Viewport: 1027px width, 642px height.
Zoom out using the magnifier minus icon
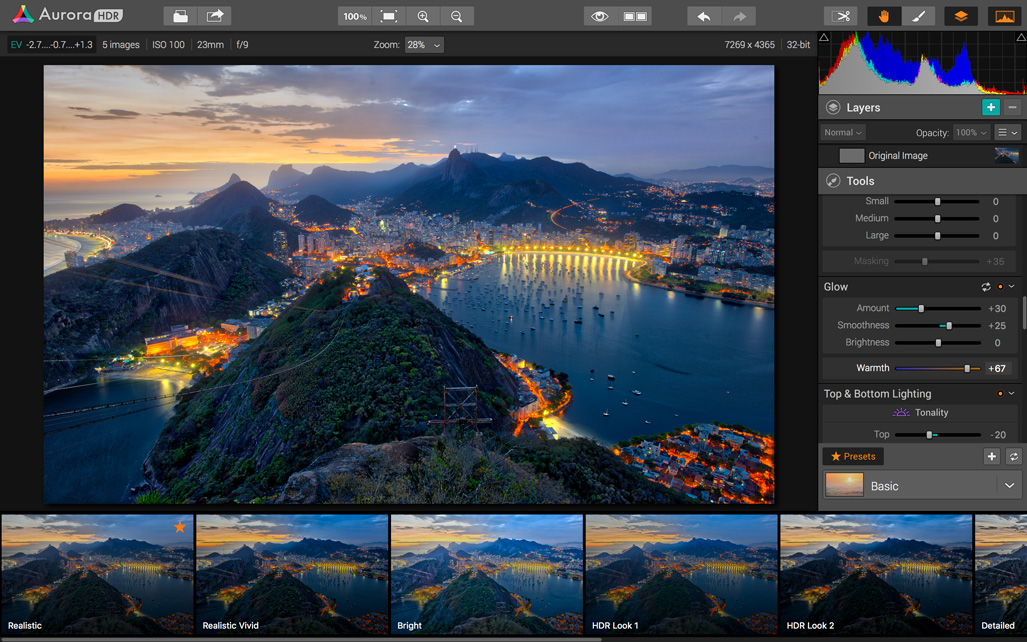[x=457, y=16]
